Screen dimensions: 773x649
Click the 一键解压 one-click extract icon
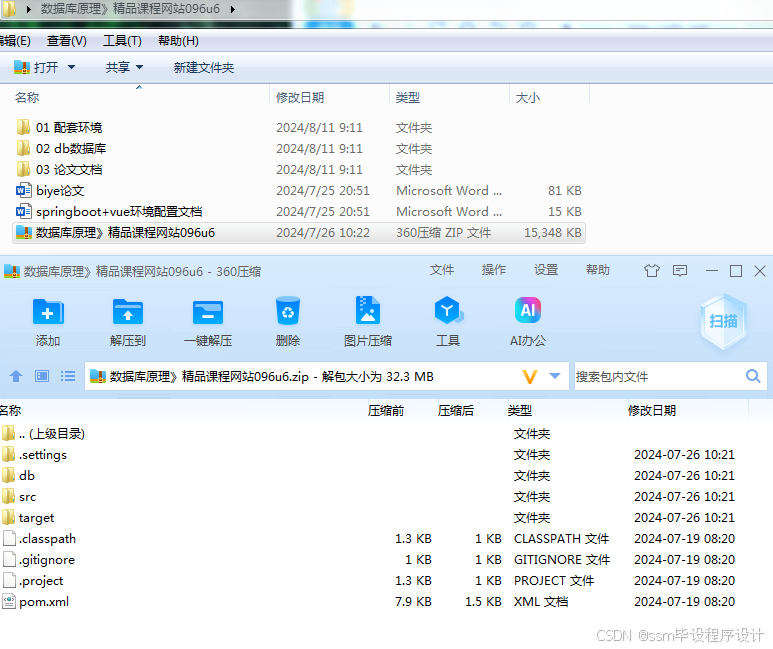click(208, 312)
